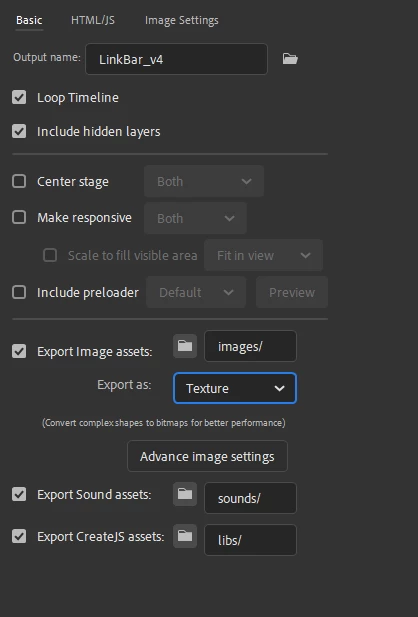
Task: Switch to the HTML/JS tab
Action: coord(93,20)
